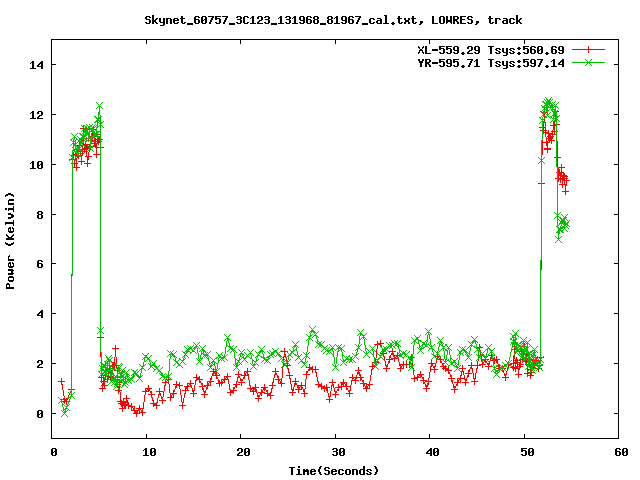This screenshot has width=640, height=480.
Task: Click the green legend line sample
Action: click(588, 62)
